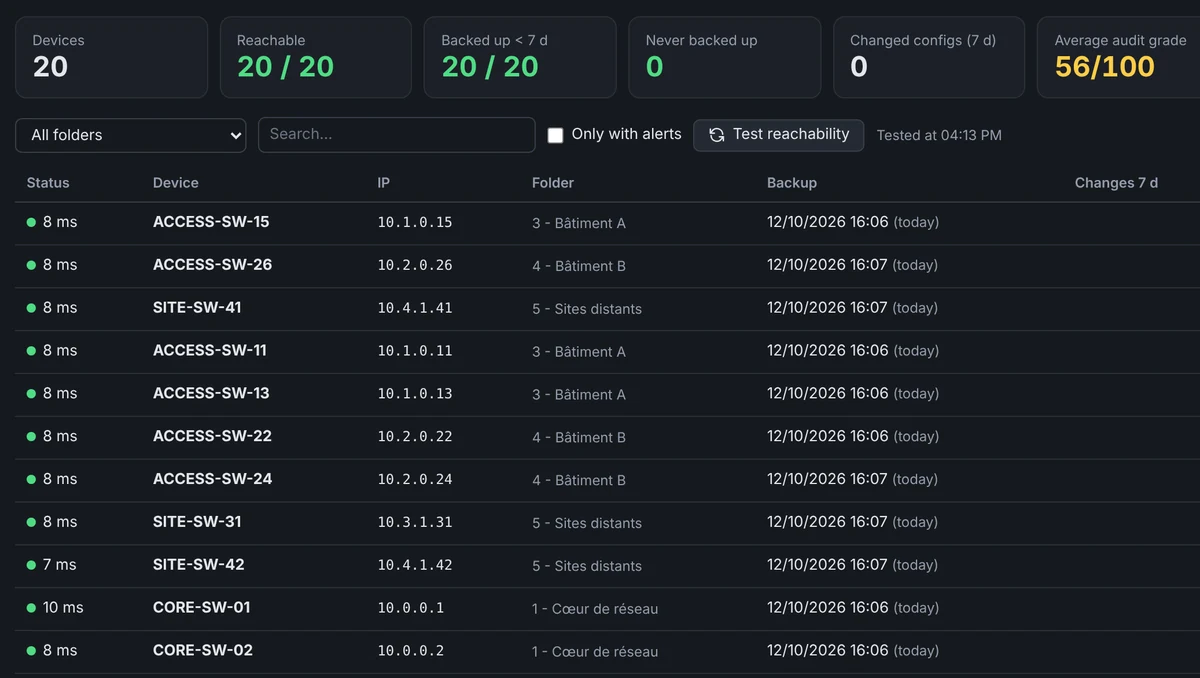
Task: Sort by the Folder column header
Action: tap(553, 183)
